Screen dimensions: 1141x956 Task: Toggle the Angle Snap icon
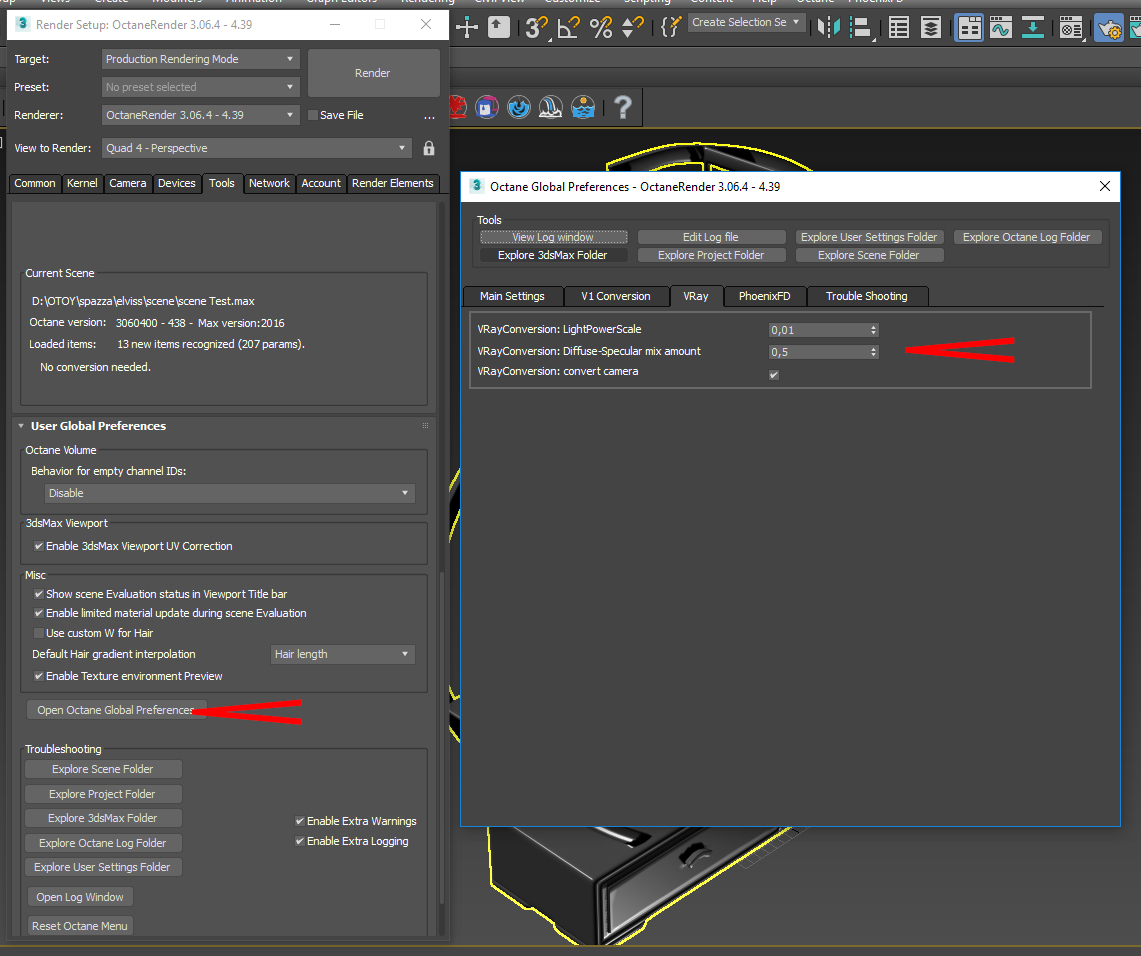coord(568,28)
